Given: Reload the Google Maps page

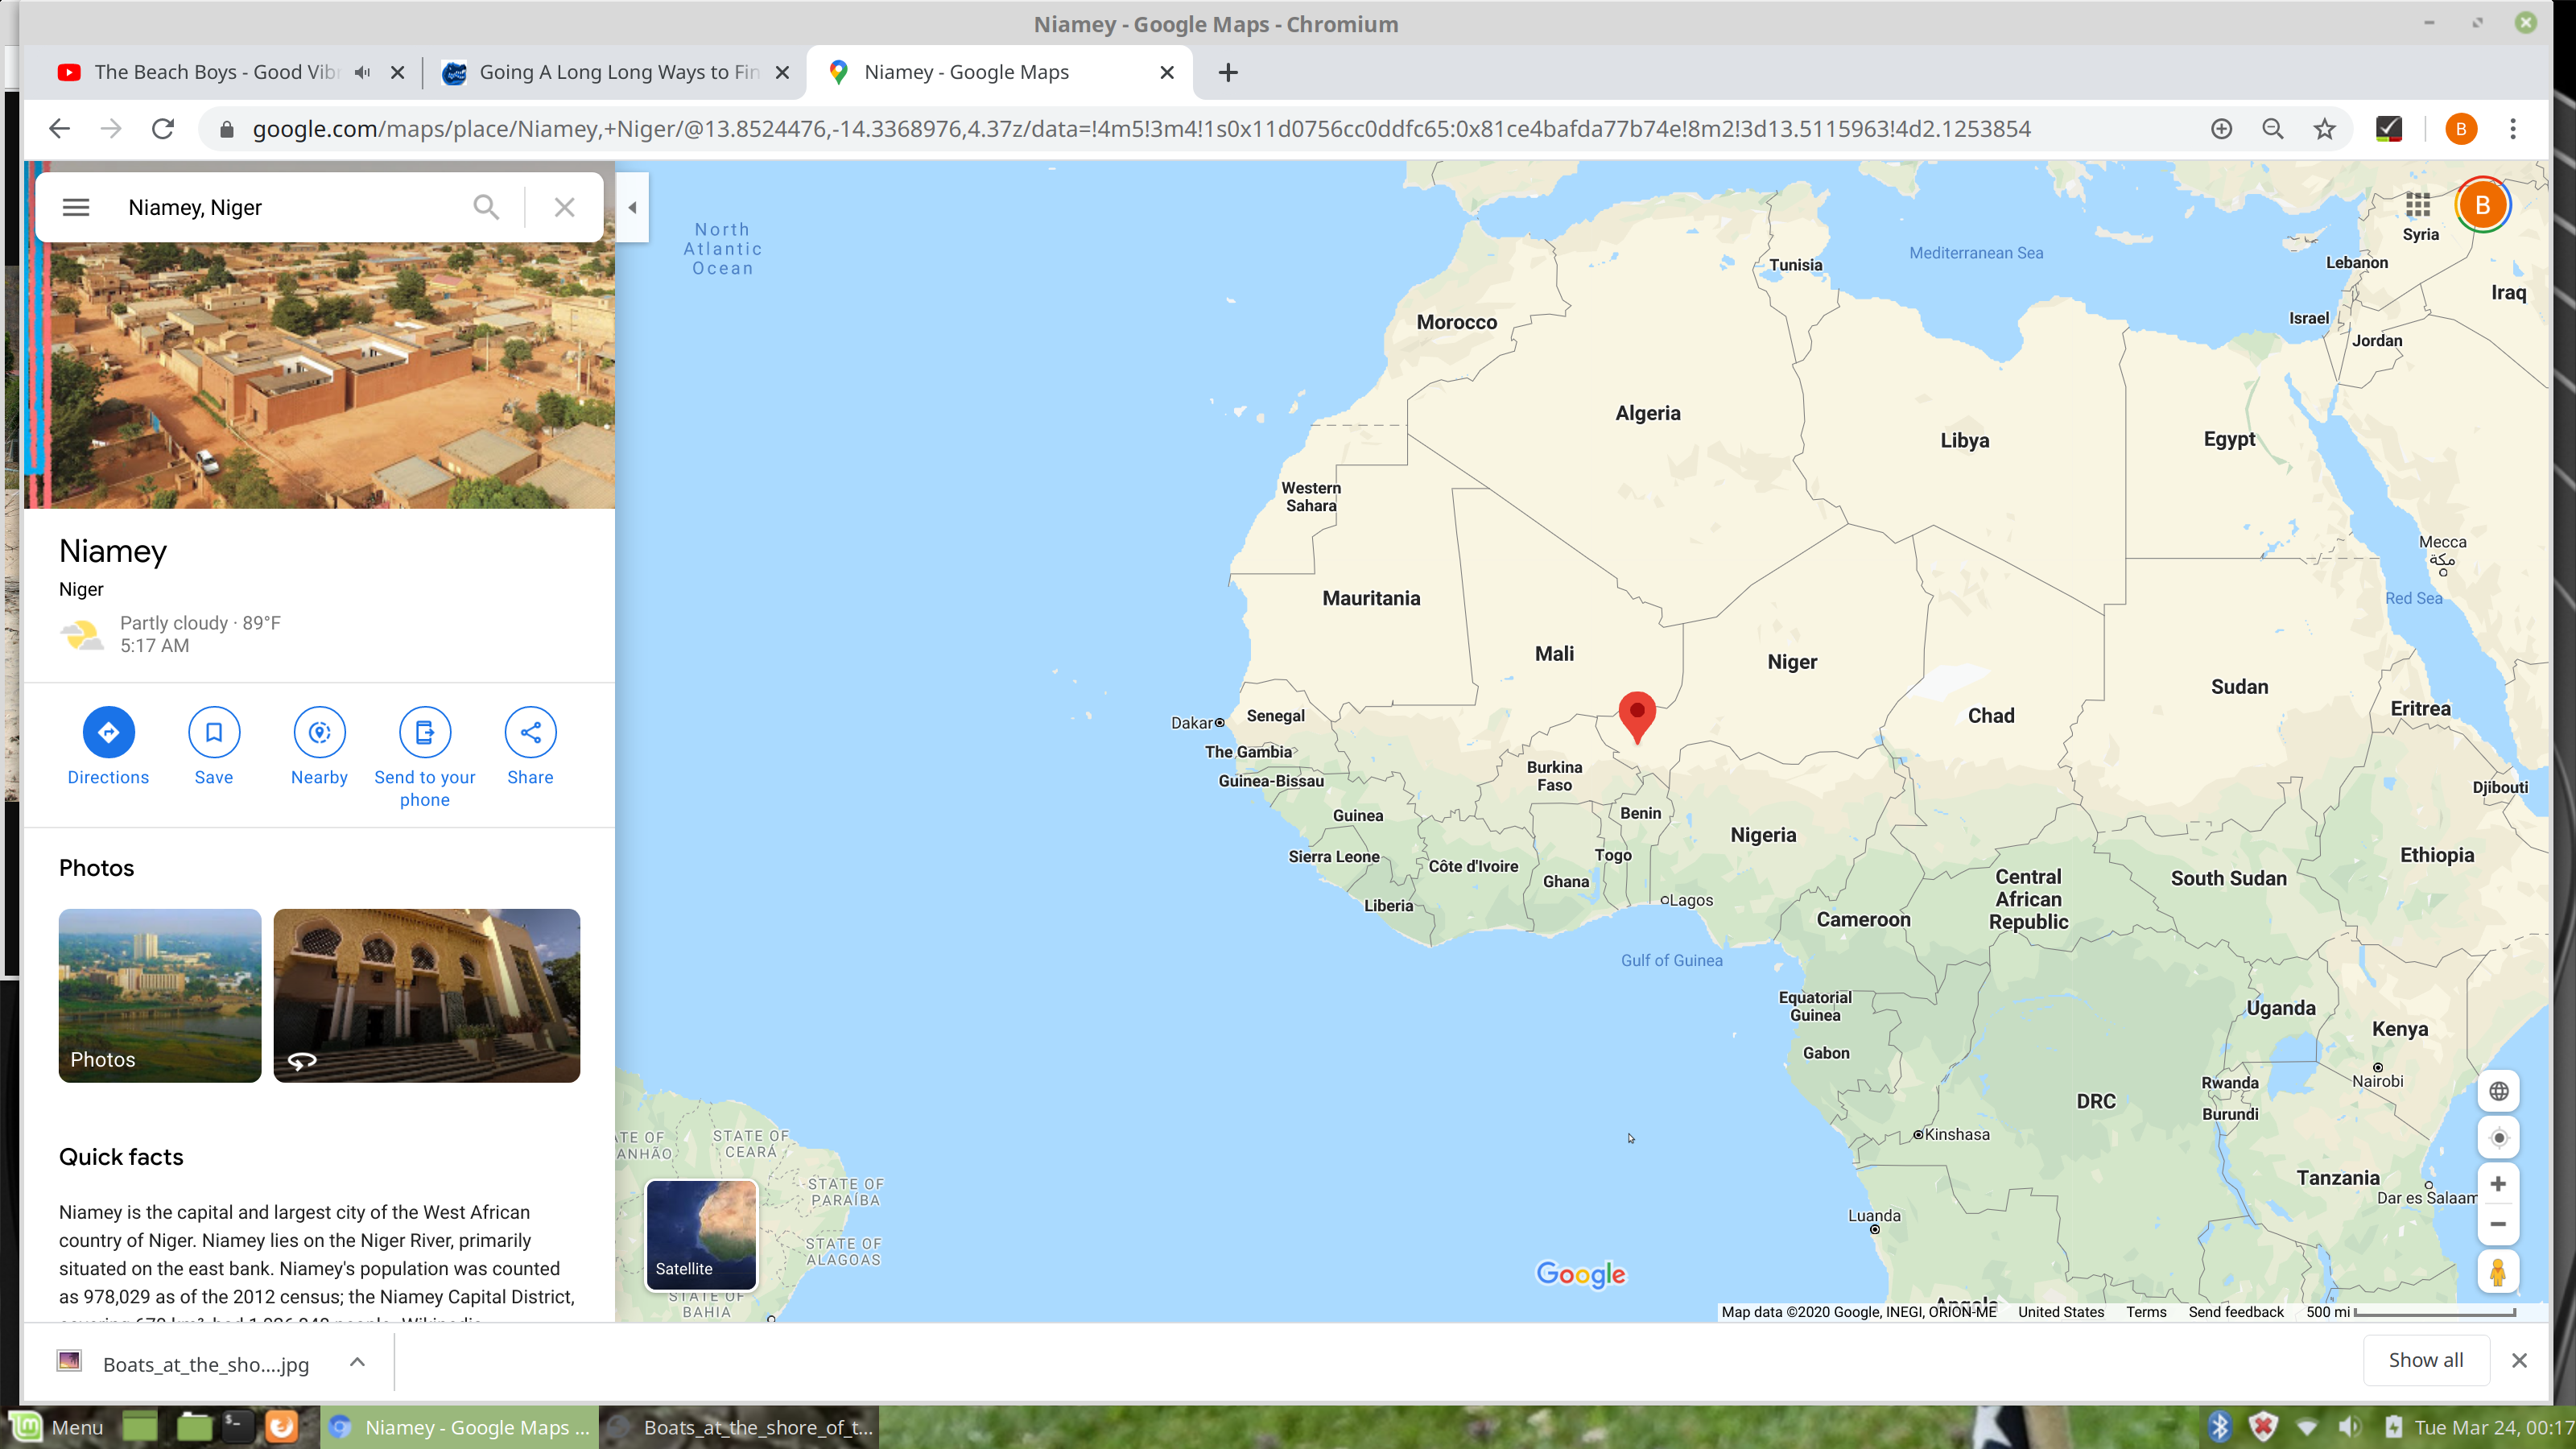Looking at the screenshot, I should 163,129.
